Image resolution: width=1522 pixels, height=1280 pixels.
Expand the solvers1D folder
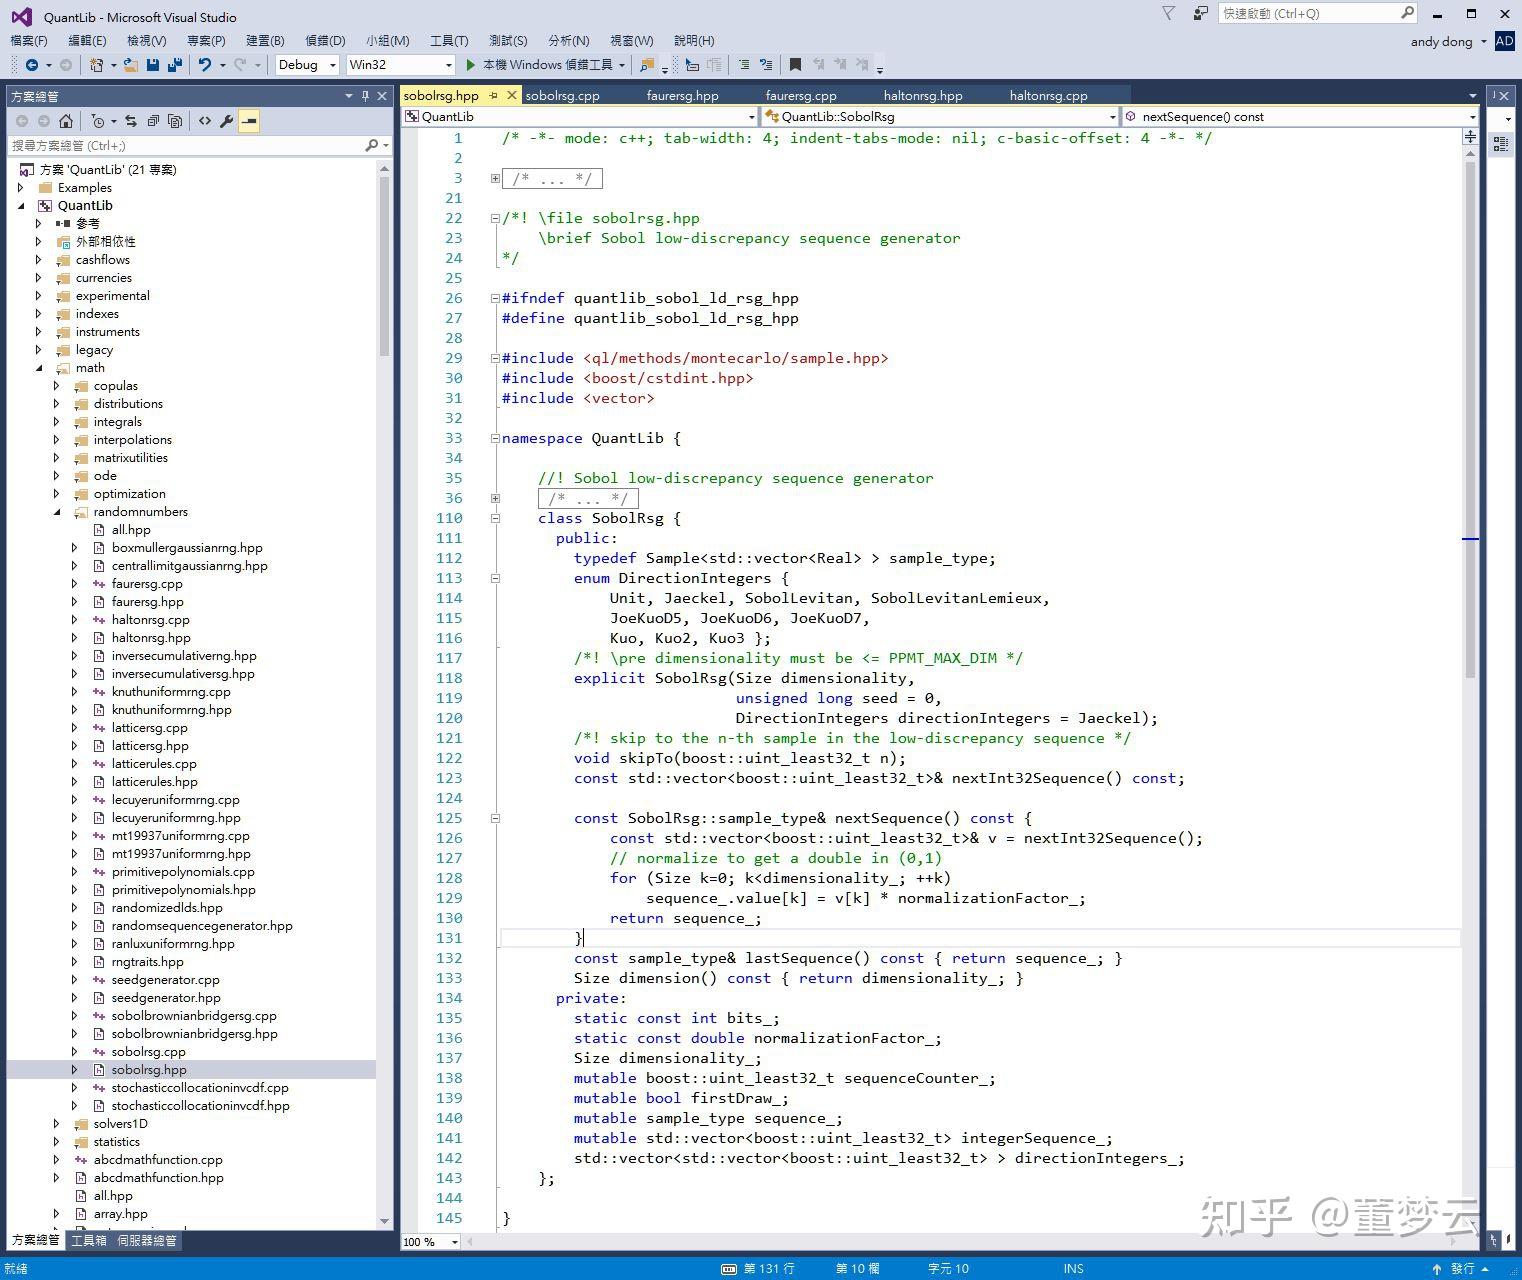(x=57, y=1124)
